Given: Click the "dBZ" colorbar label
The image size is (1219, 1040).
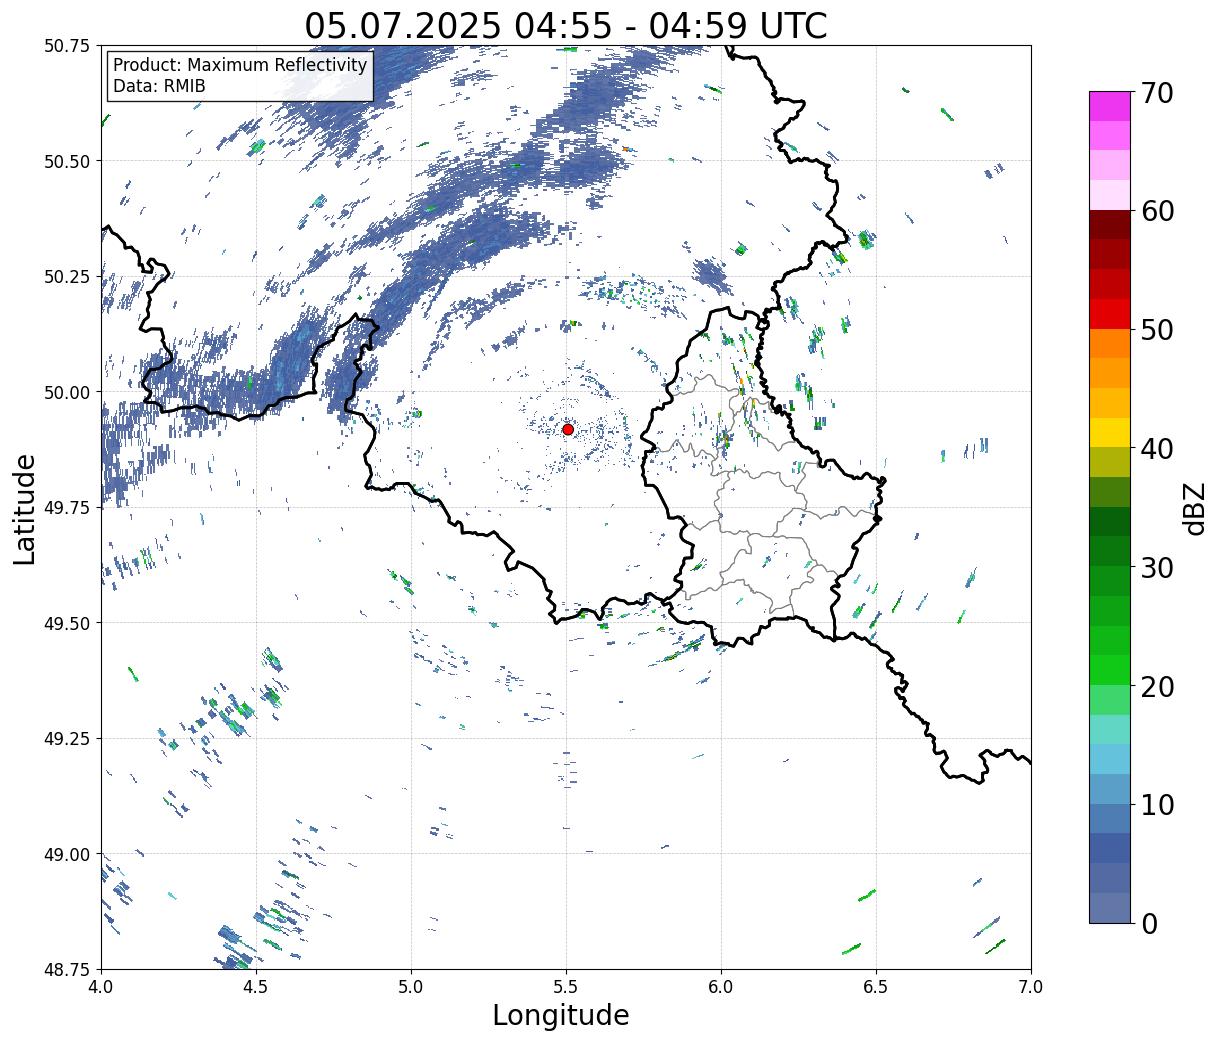Looking at the screenshot, I should (1194, 508).
